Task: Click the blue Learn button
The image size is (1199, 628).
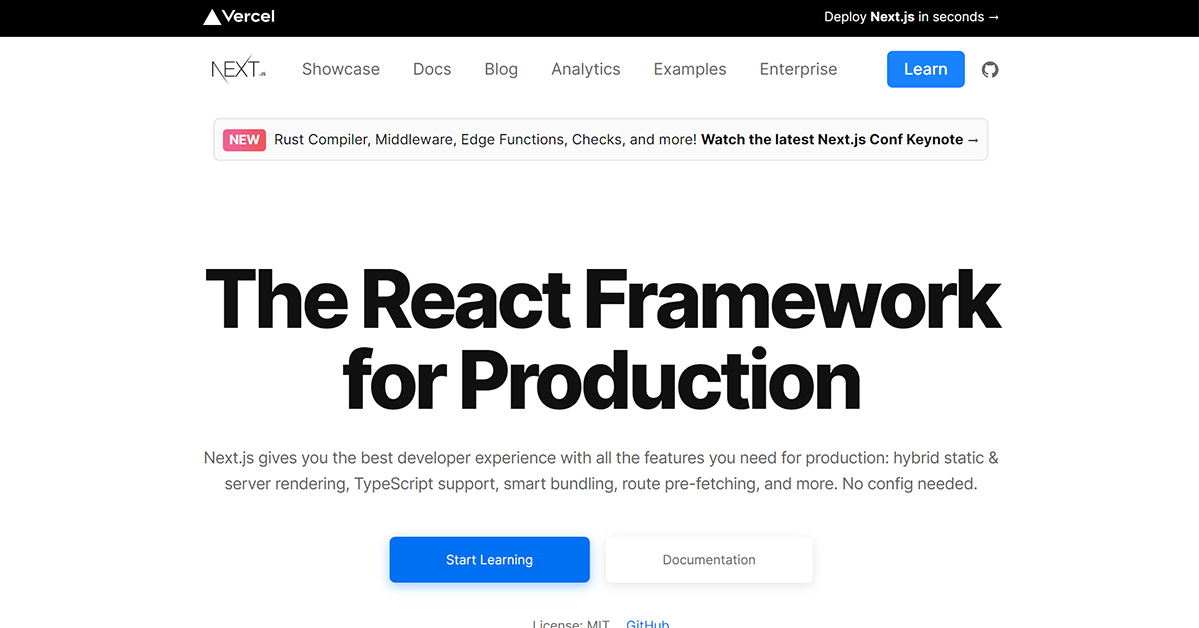Action: 925,69
